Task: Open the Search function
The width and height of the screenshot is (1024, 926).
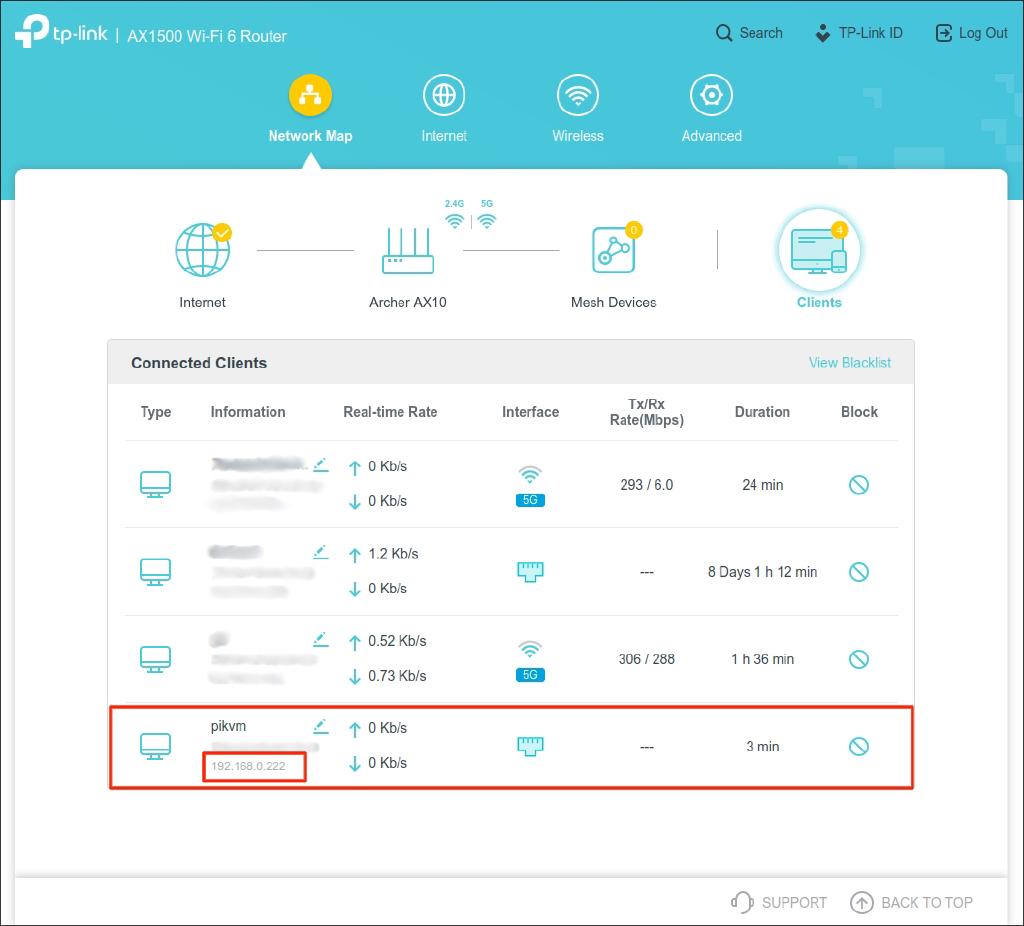Action: tap(749, 33)
